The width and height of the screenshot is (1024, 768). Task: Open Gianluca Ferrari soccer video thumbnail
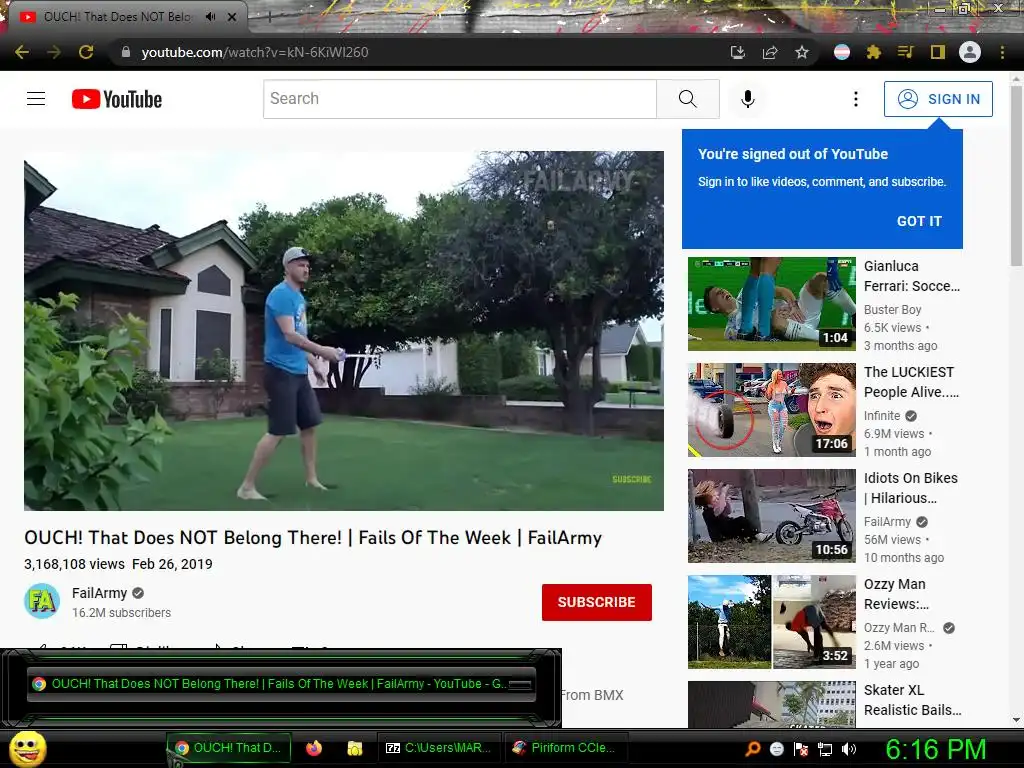(772, 304)
